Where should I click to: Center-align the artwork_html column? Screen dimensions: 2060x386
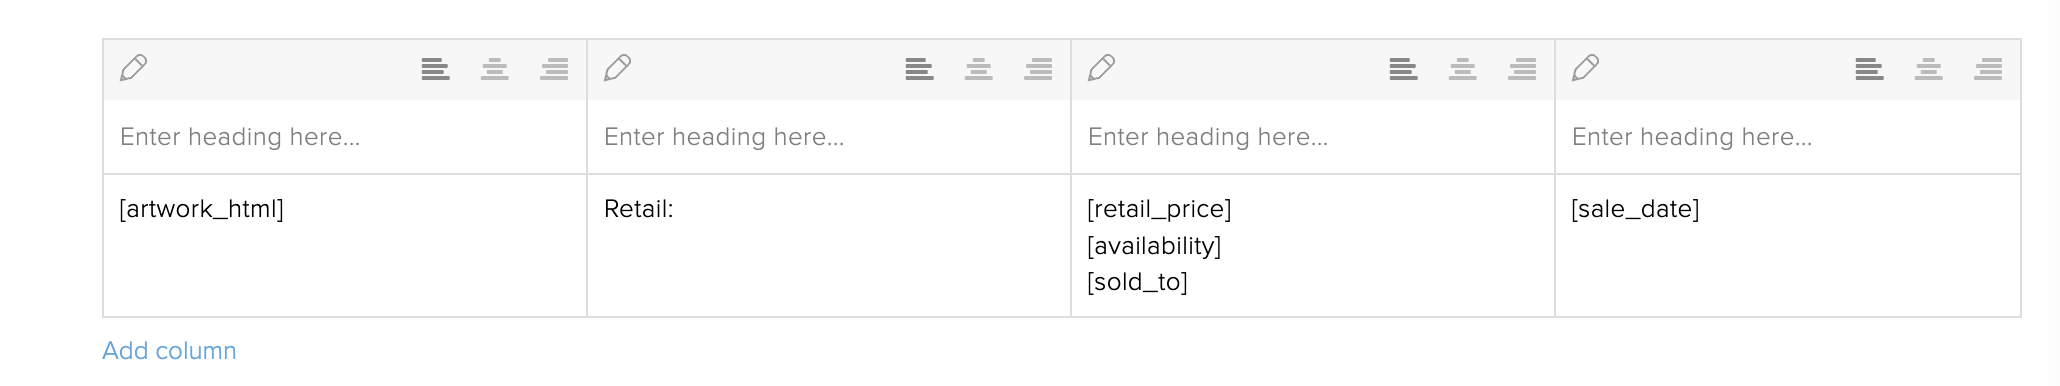495,69
